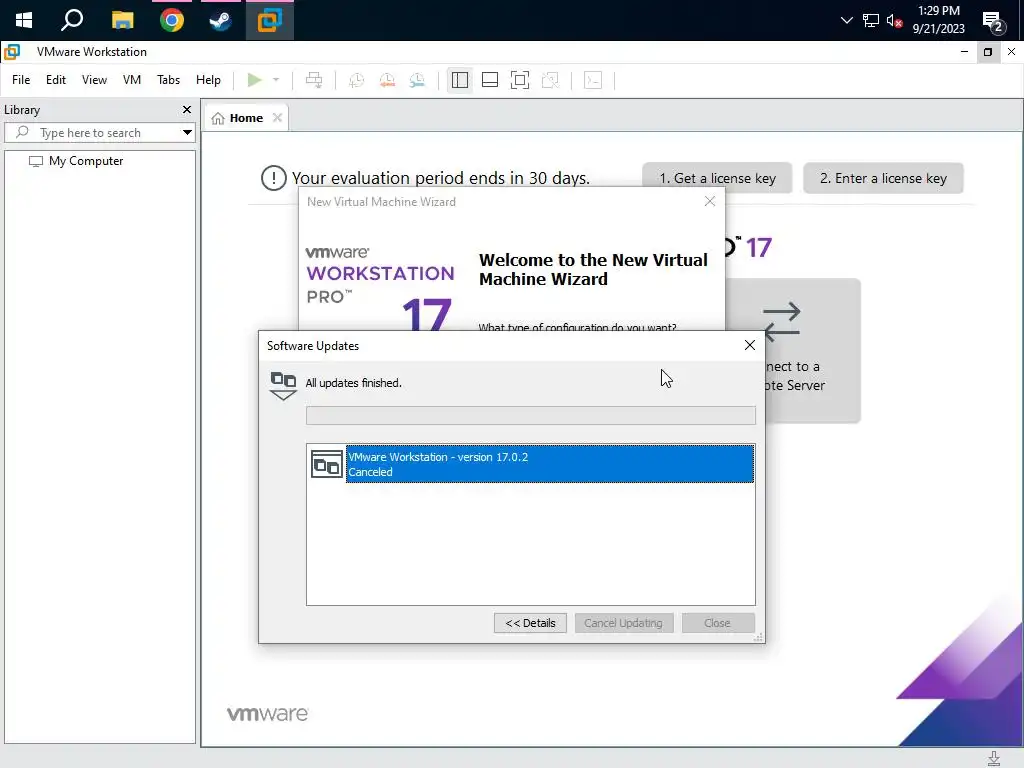The height and width of the screenshot is (768, 1024).
Task: Open the View menu
Action: coord(94,80)
